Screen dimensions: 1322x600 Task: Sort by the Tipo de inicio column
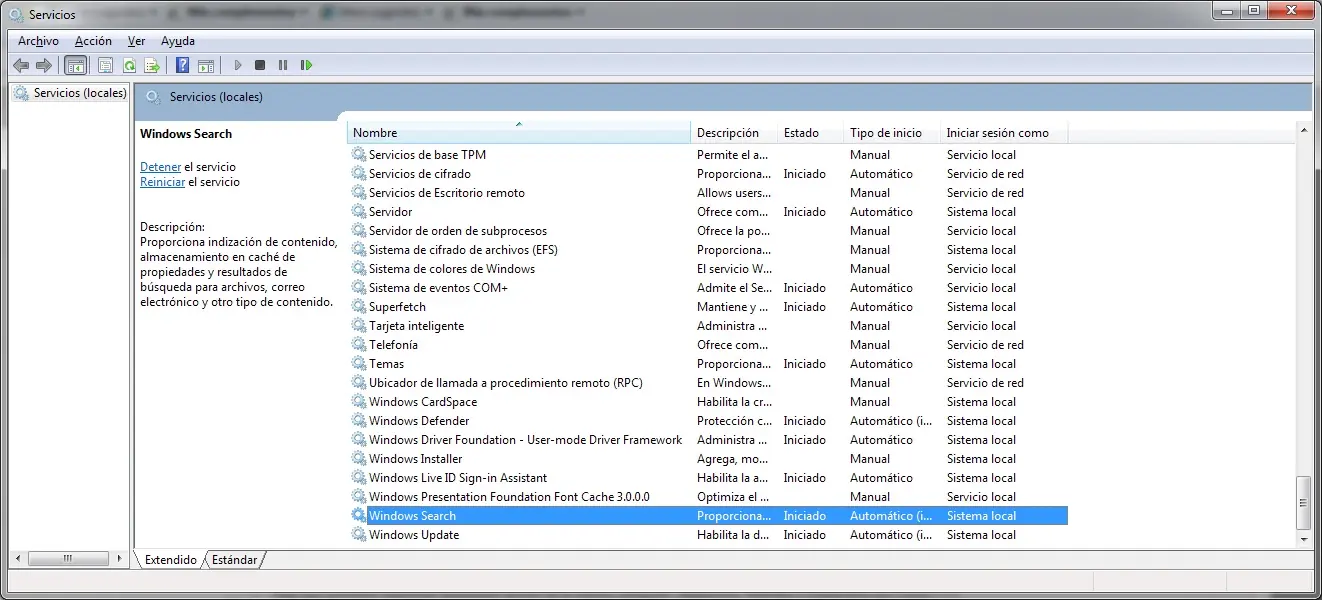click(885, 133)
